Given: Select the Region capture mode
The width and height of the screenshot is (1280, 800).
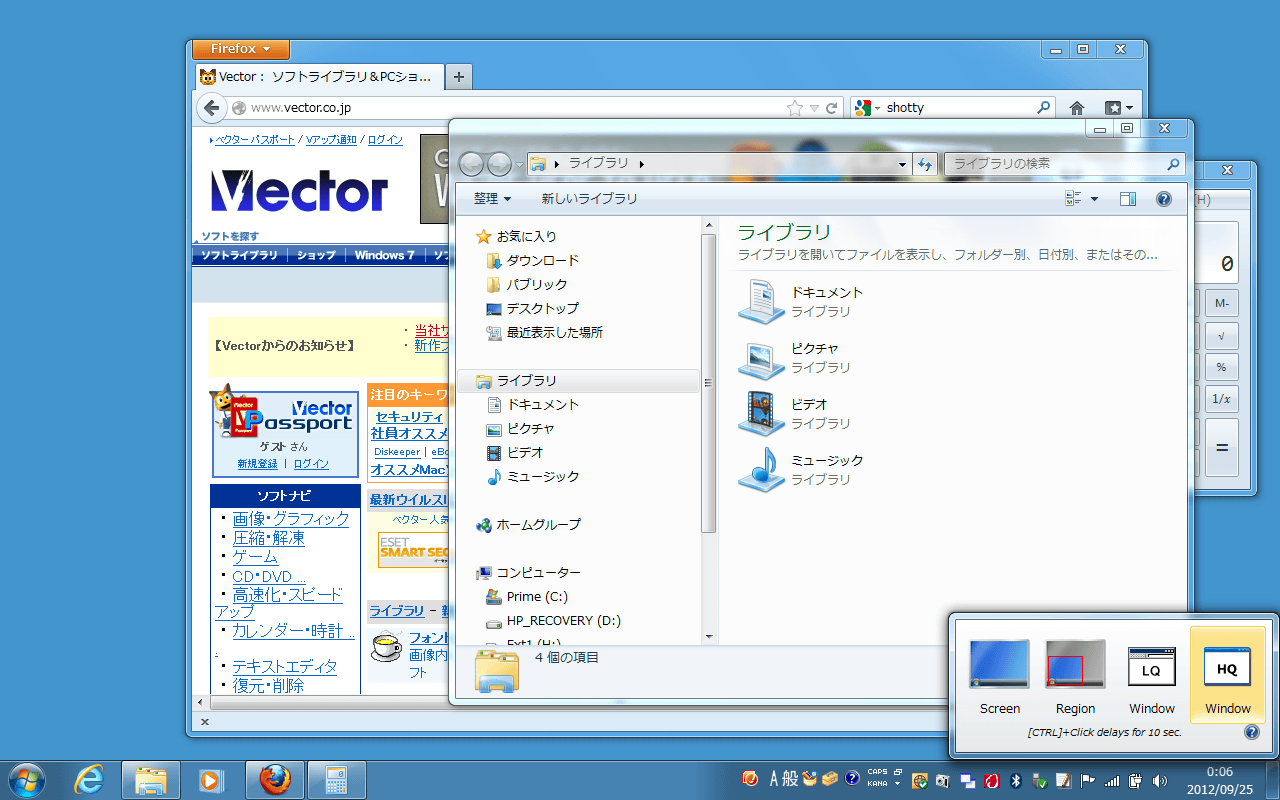Looking at the screenshot, I should tap(1075, 678).
